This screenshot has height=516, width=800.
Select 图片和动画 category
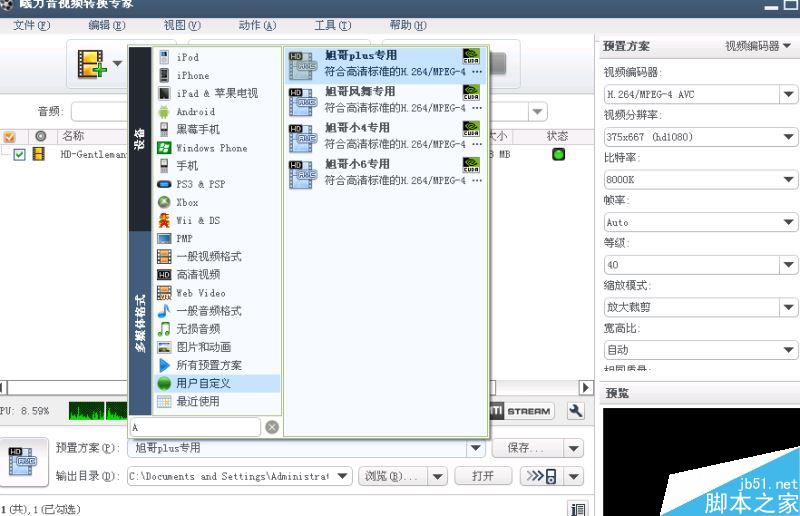[x=217, y=347]
